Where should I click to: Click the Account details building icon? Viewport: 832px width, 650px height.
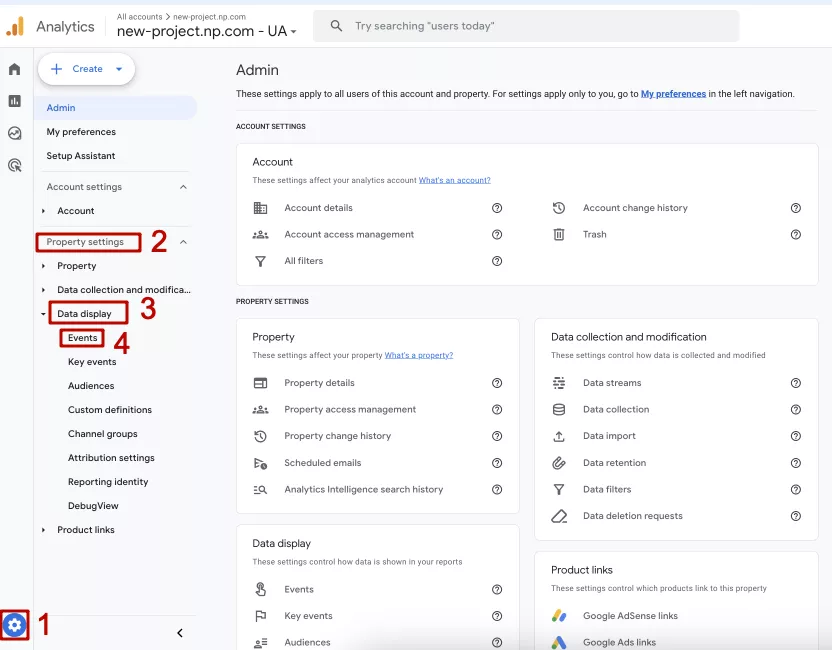[260, 208]
